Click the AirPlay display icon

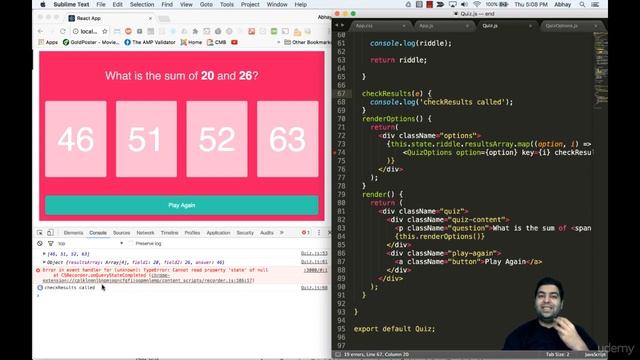pos(453,4)
